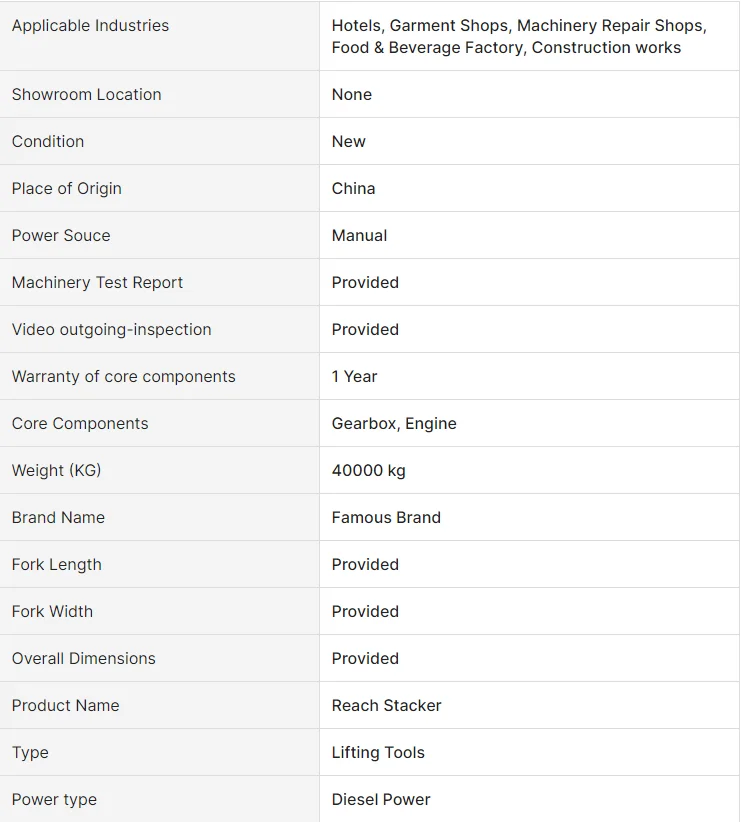This screenshot has height=822, width=741.
Task: Click the Weight (KG) label
Action: tap(56, 471)
